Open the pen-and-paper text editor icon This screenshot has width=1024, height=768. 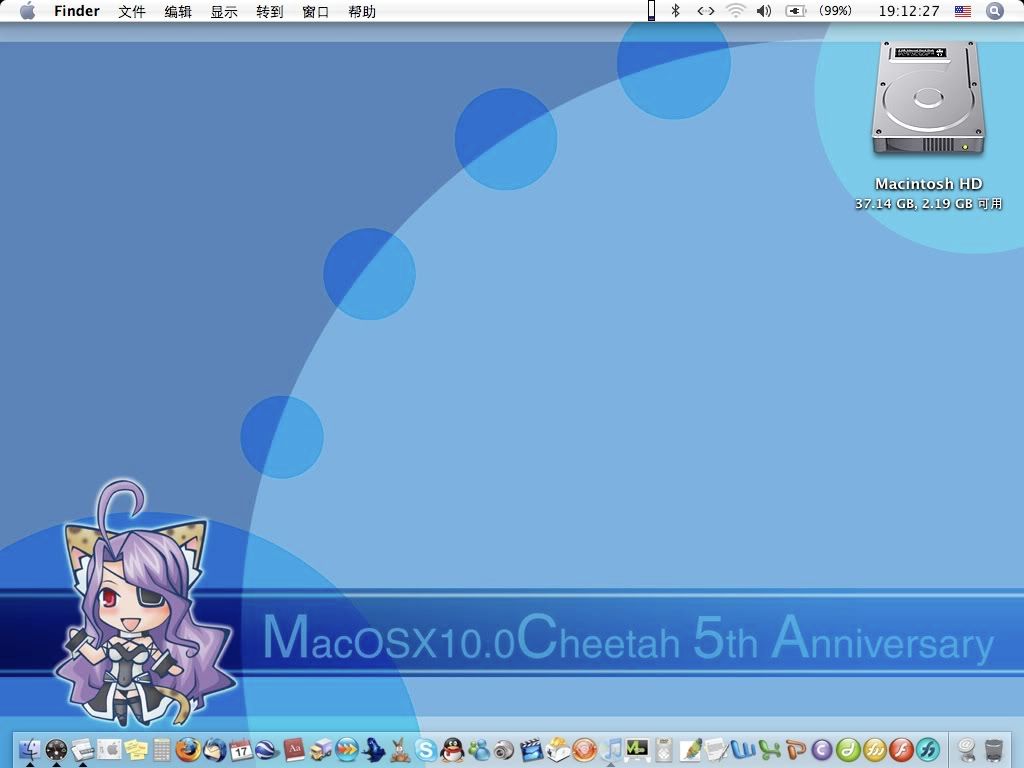716,750
